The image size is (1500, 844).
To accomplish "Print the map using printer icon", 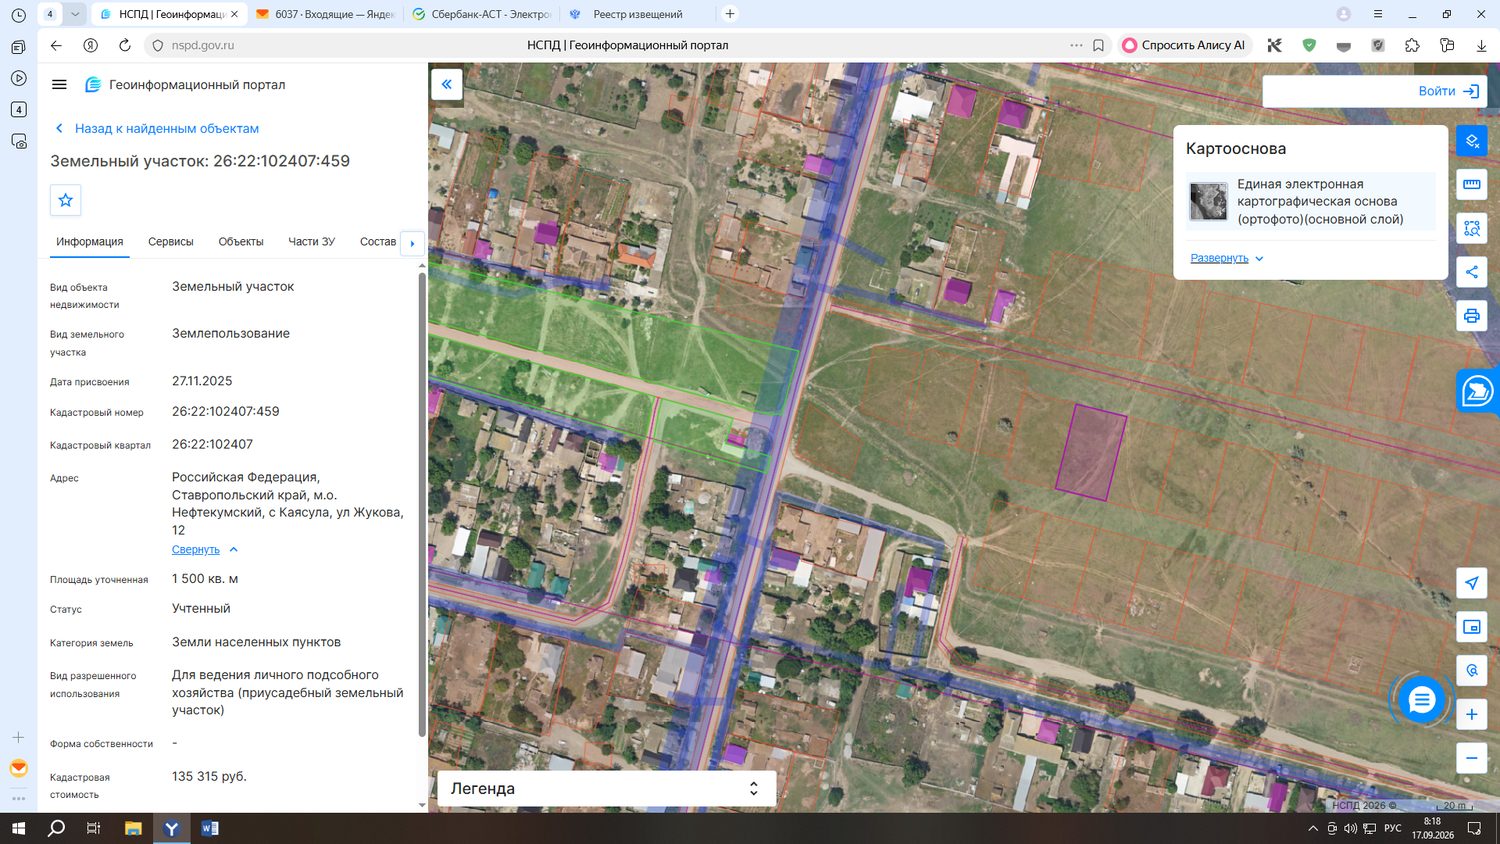I will [1472, 316].
